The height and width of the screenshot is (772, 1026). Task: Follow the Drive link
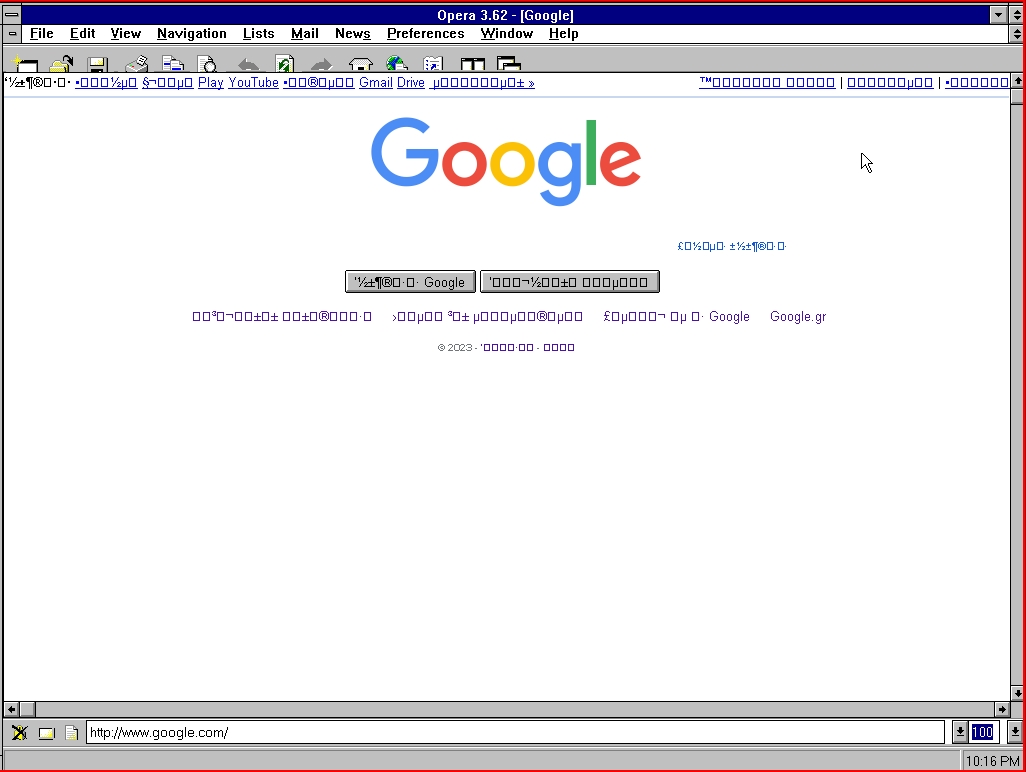click(x=411, y=82)
